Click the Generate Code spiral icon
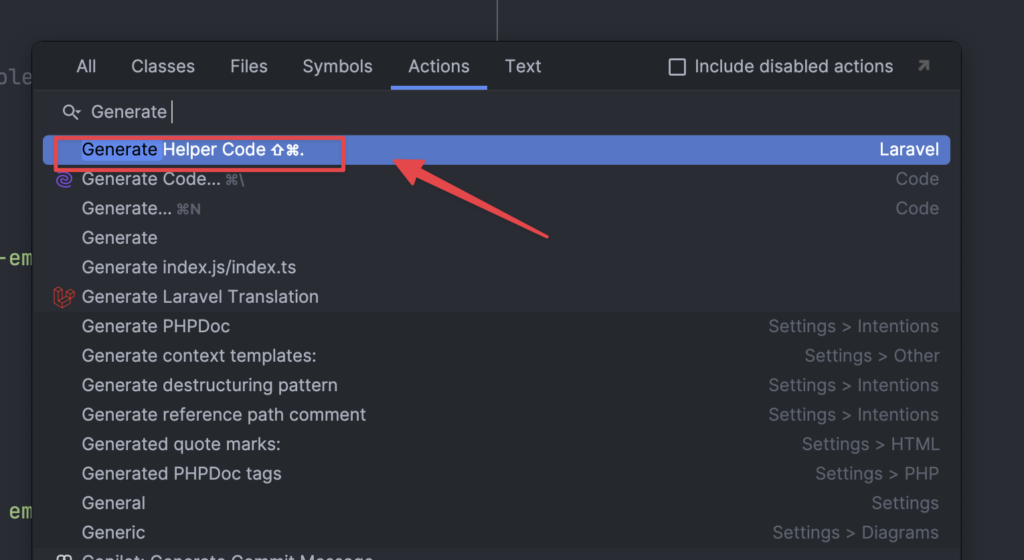 click(64, 180)
